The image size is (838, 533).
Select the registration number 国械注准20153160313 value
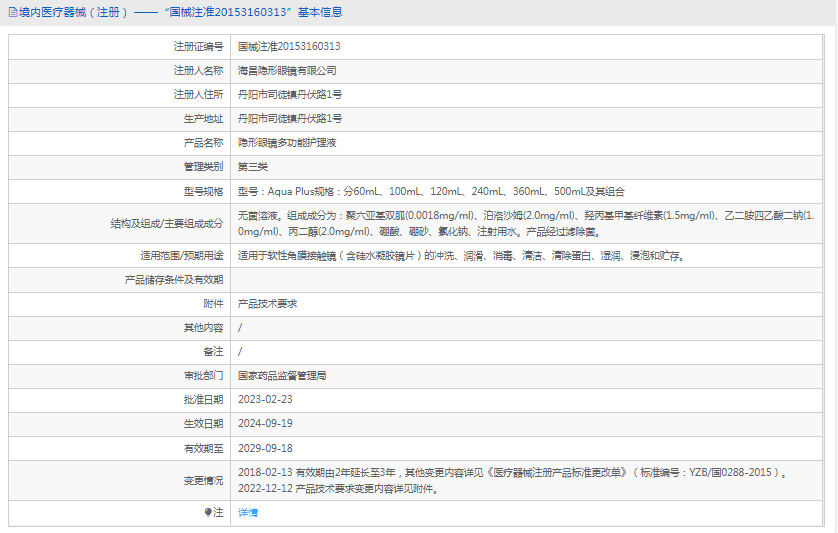pyautogui.click(x=289, y=47)
